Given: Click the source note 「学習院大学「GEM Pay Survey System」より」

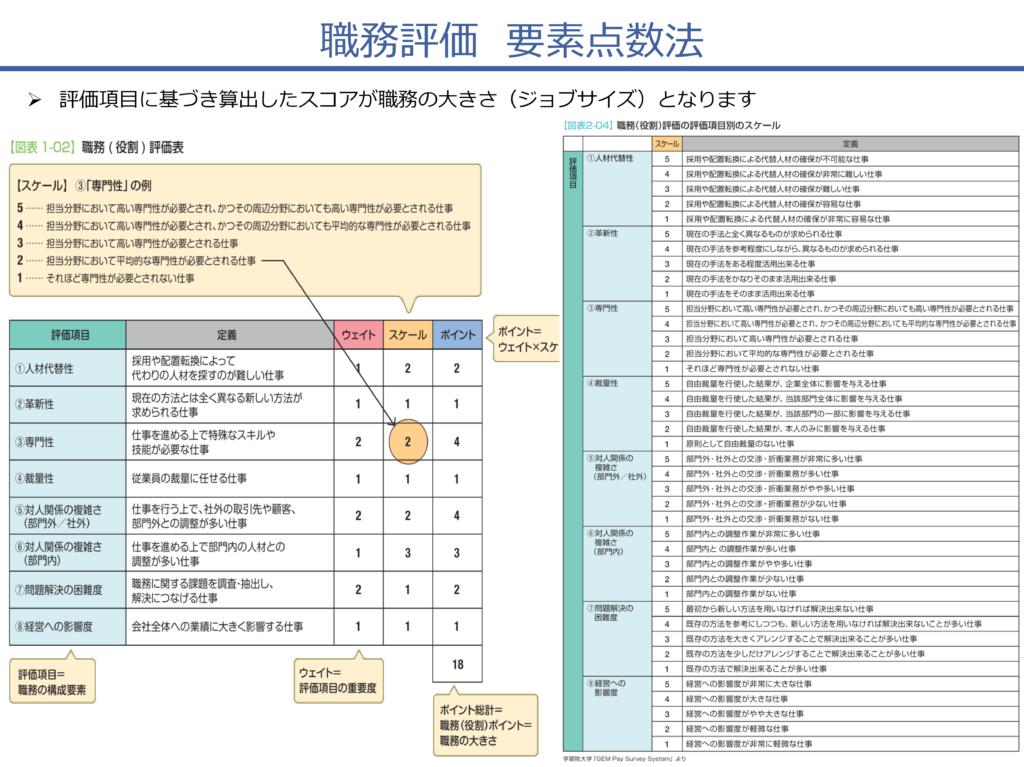Looking at the screenshot, I should 624,759.
